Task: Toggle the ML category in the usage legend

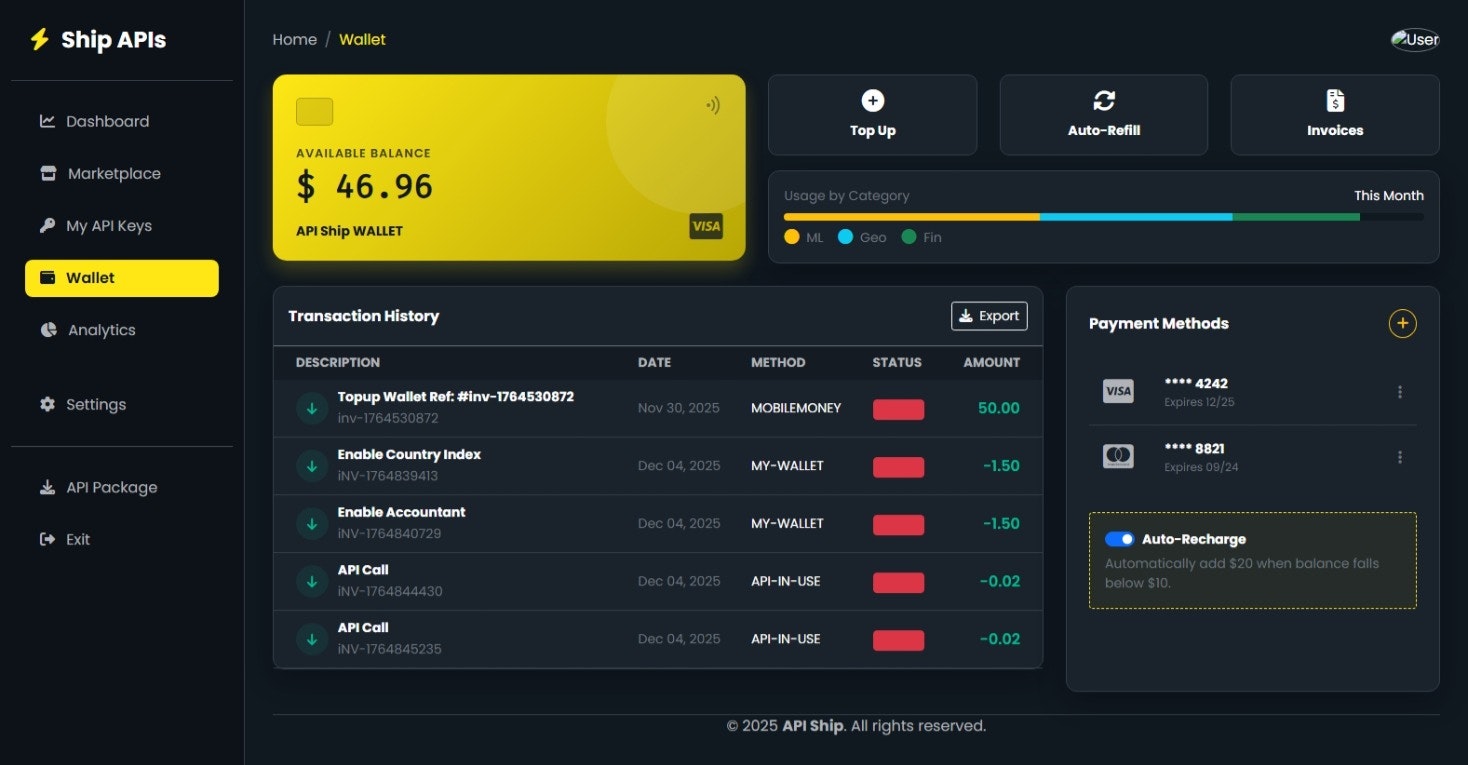Action: 803,237
